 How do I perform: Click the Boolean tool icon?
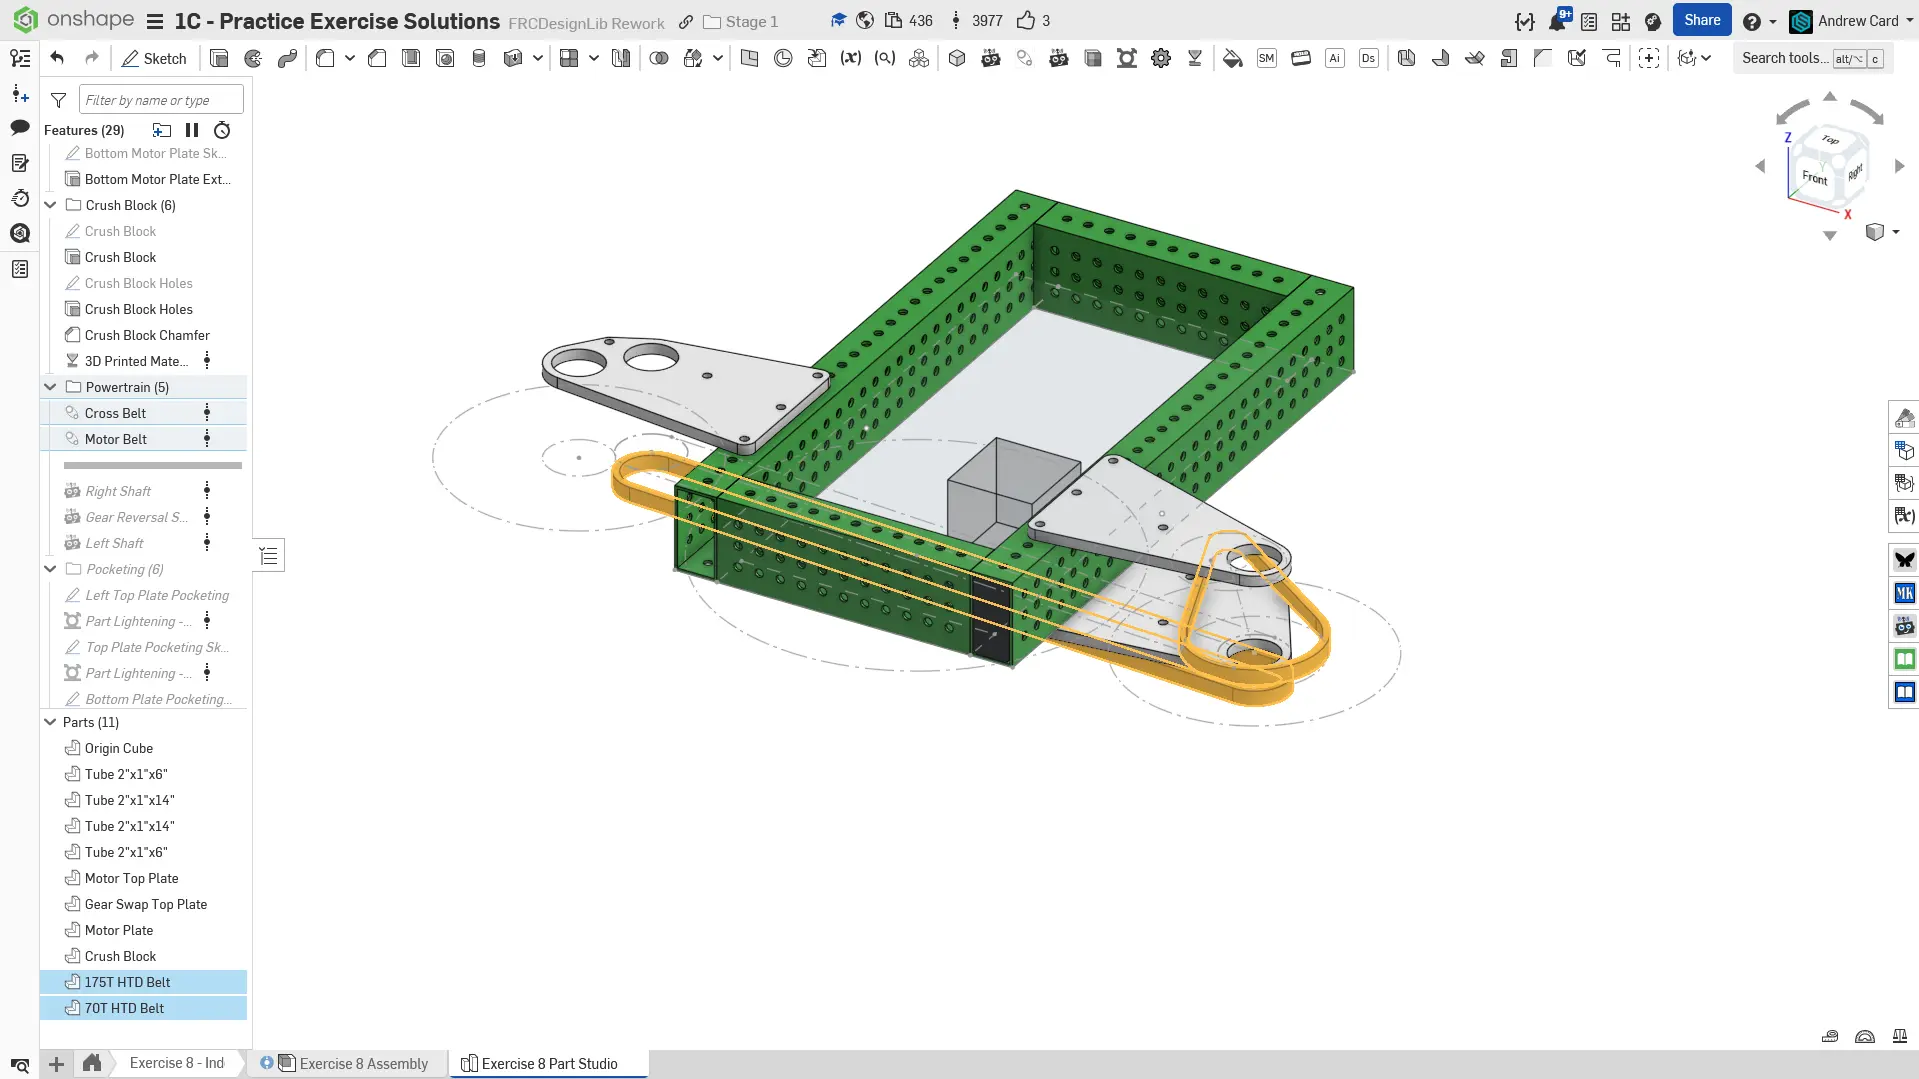click(x=658, y=58)
